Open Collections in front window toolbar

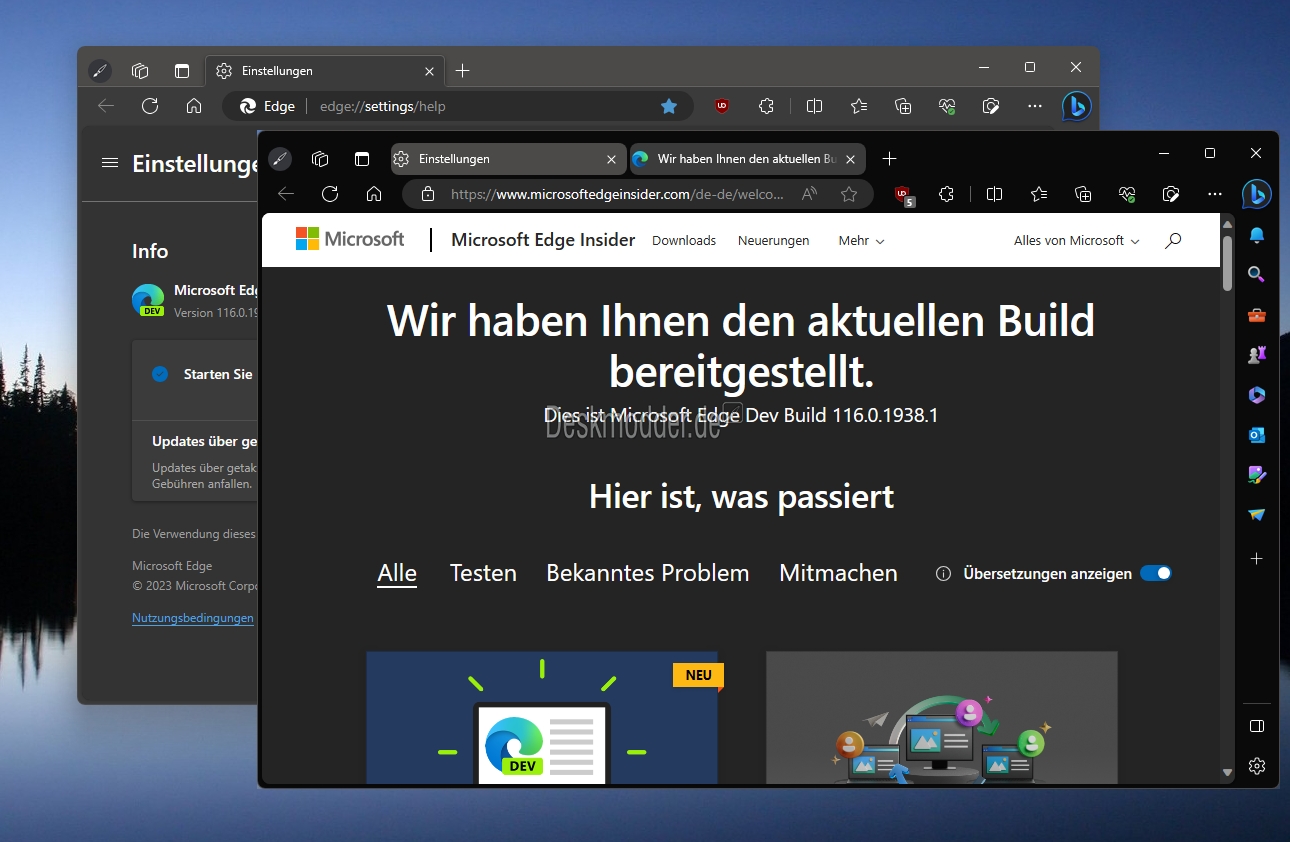point(1083,194)
